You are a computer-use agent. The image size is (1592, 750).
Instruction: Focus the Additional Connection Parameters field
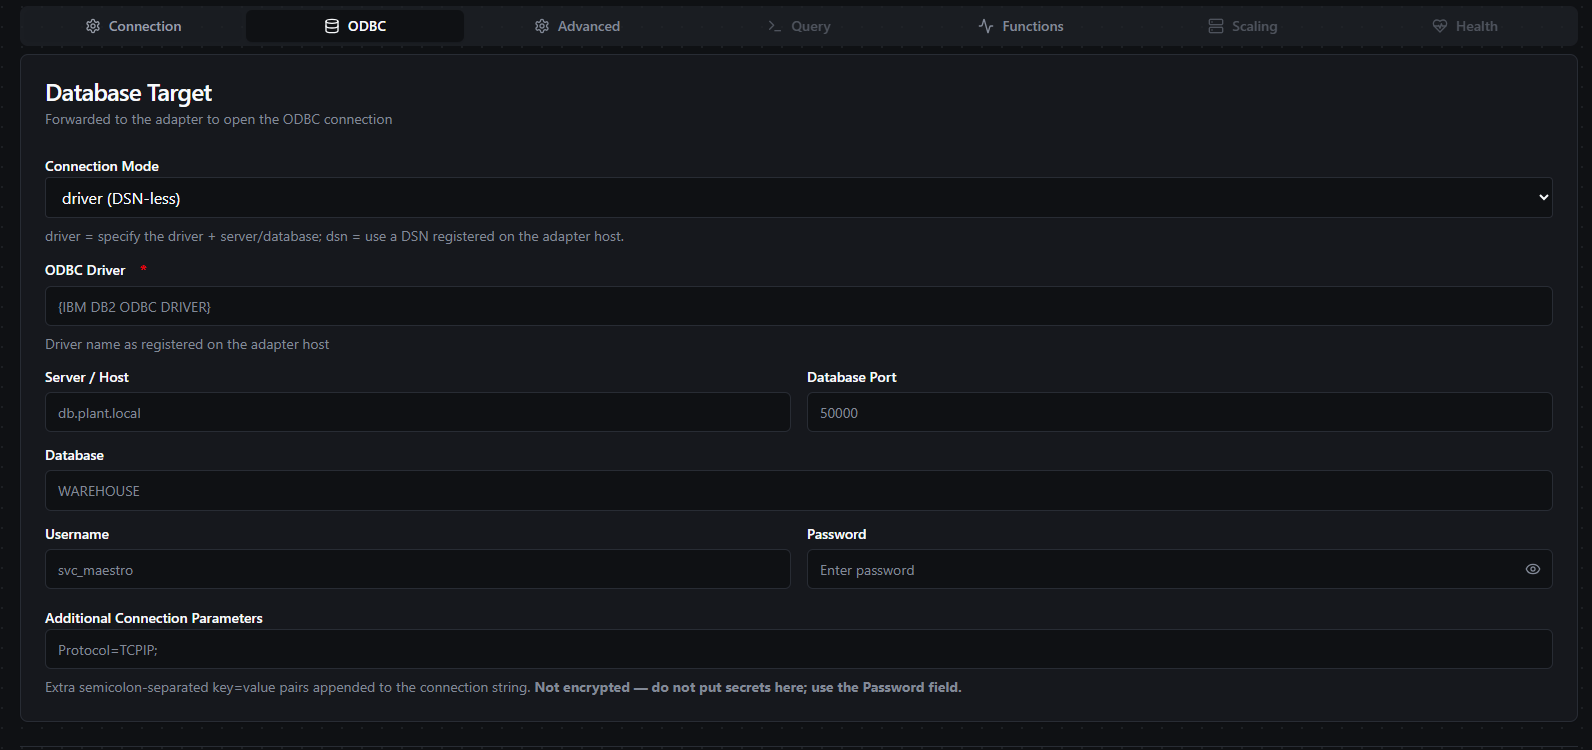pos(798,649)
